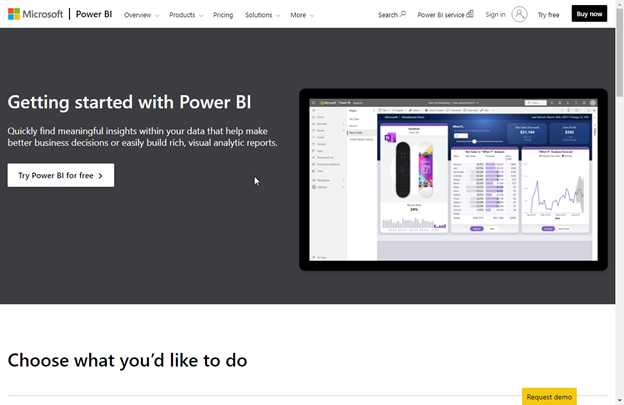
Task: Expand the Overview dropdown menu
Action: [141, 15]
